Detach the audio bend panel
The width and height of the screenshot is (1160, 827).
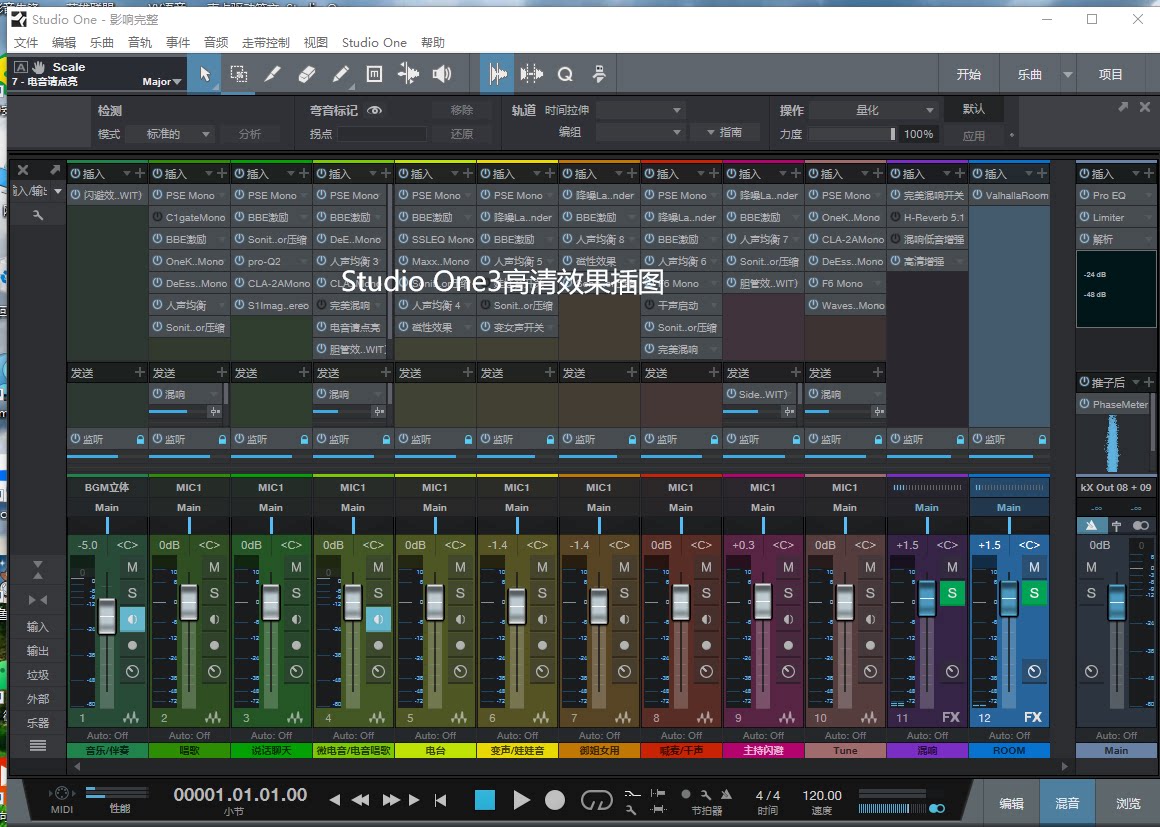pos(1123,107)
